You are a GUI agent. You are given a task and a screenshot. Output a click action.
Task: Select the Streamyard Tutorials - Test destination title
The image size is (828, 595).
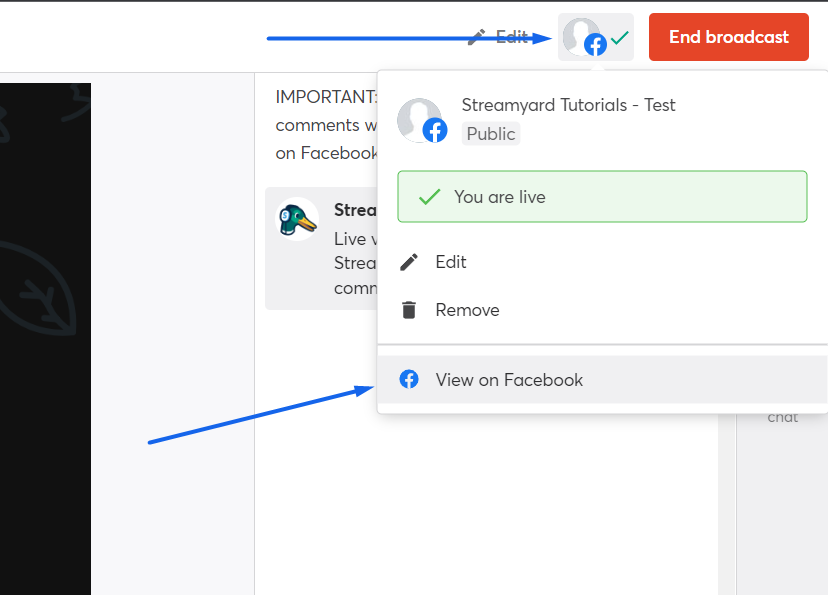click(x=568, y=105)
